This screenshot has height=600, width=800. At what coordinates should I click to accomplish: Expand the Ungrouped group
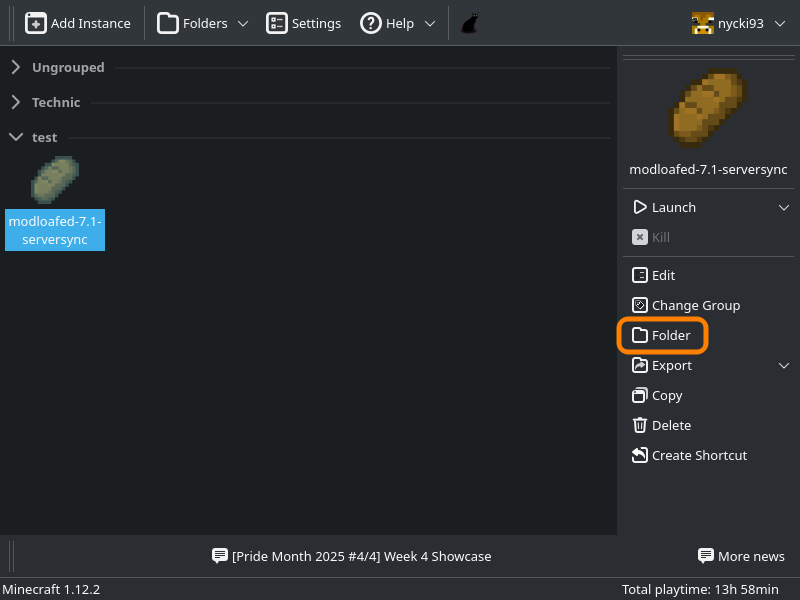pos(16,68)
